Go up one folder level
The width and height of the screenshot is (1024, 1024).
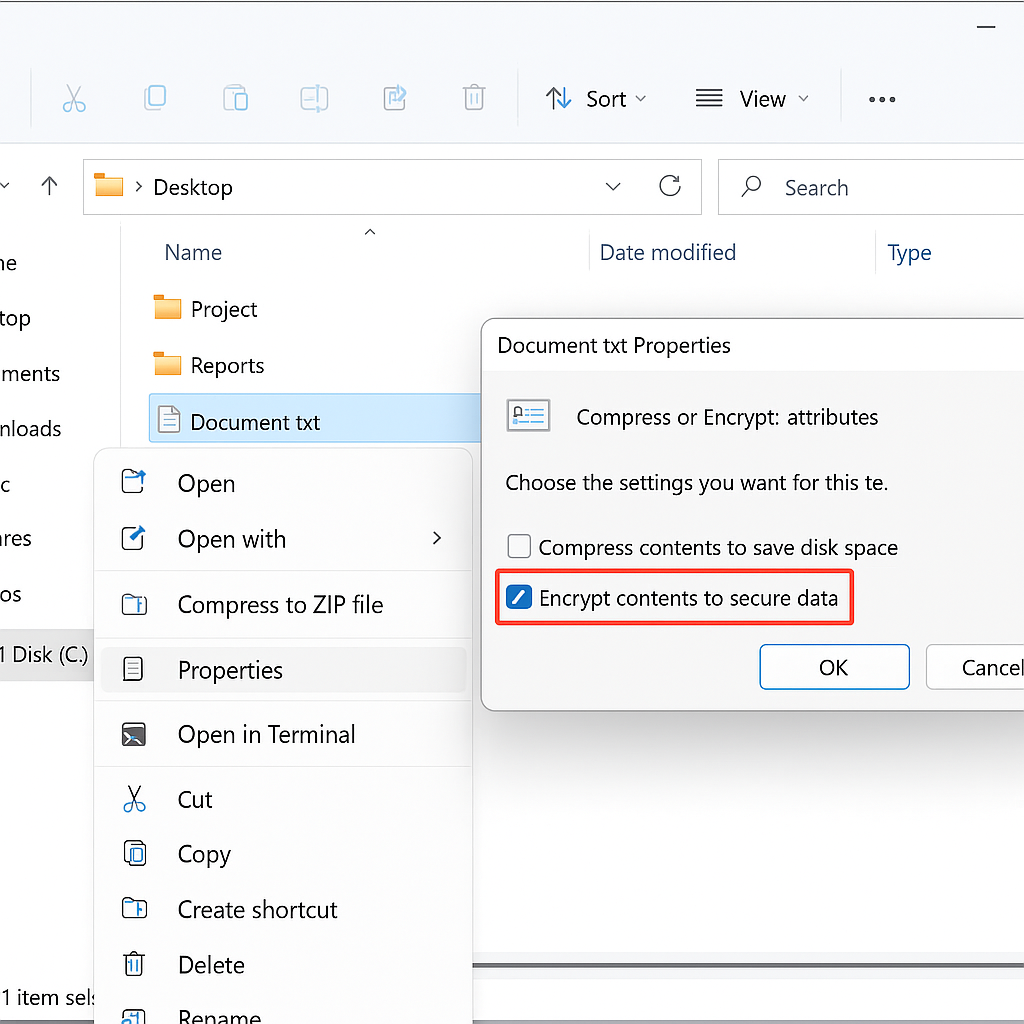click(x=49, y=186)
